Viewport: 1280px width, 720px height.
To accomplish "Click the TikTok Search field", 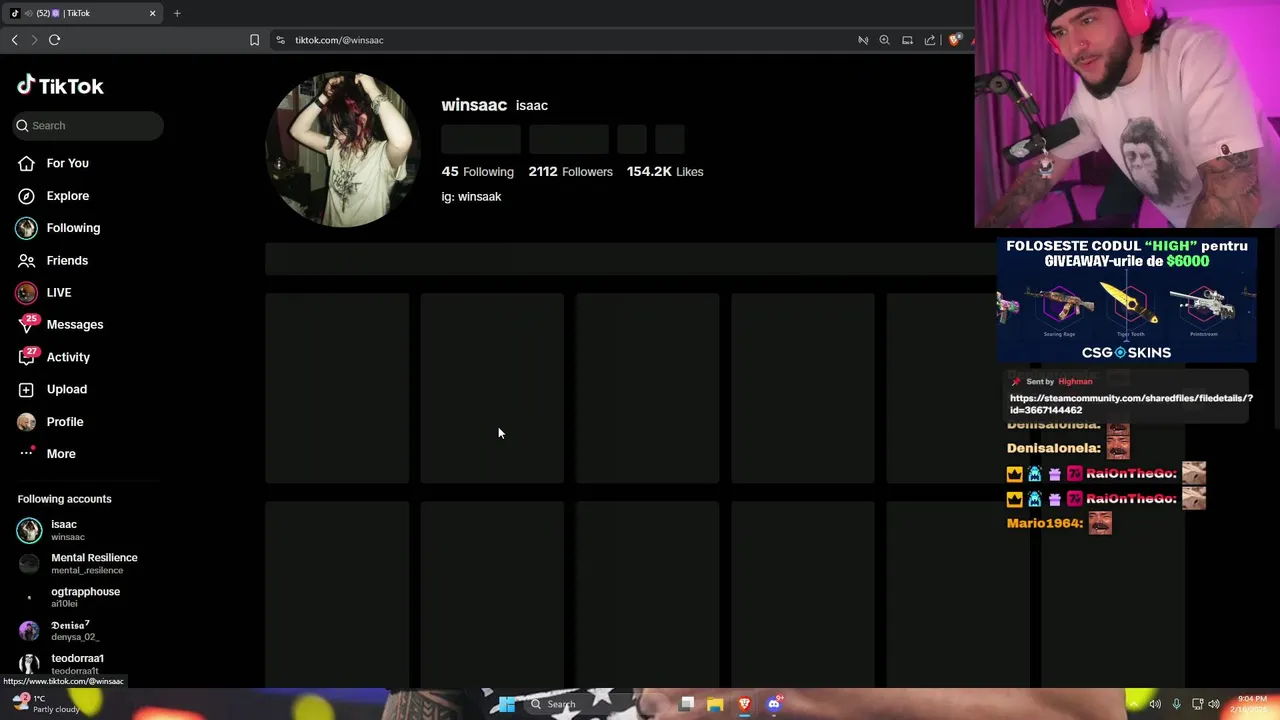I will [x=88, y=125].
